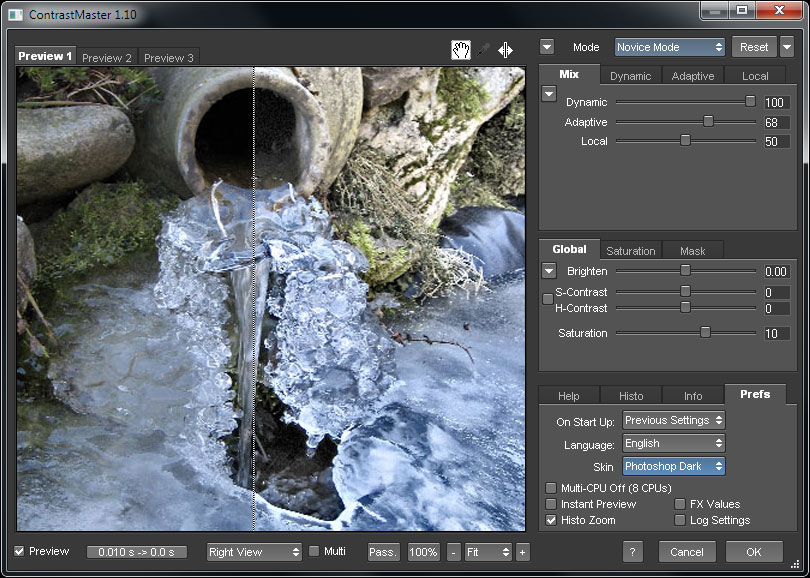This screenshot has width=810, height=578.
Task: Open the arrow menu next to Reset
Action: pyautogui.click(x=787, y=47)
